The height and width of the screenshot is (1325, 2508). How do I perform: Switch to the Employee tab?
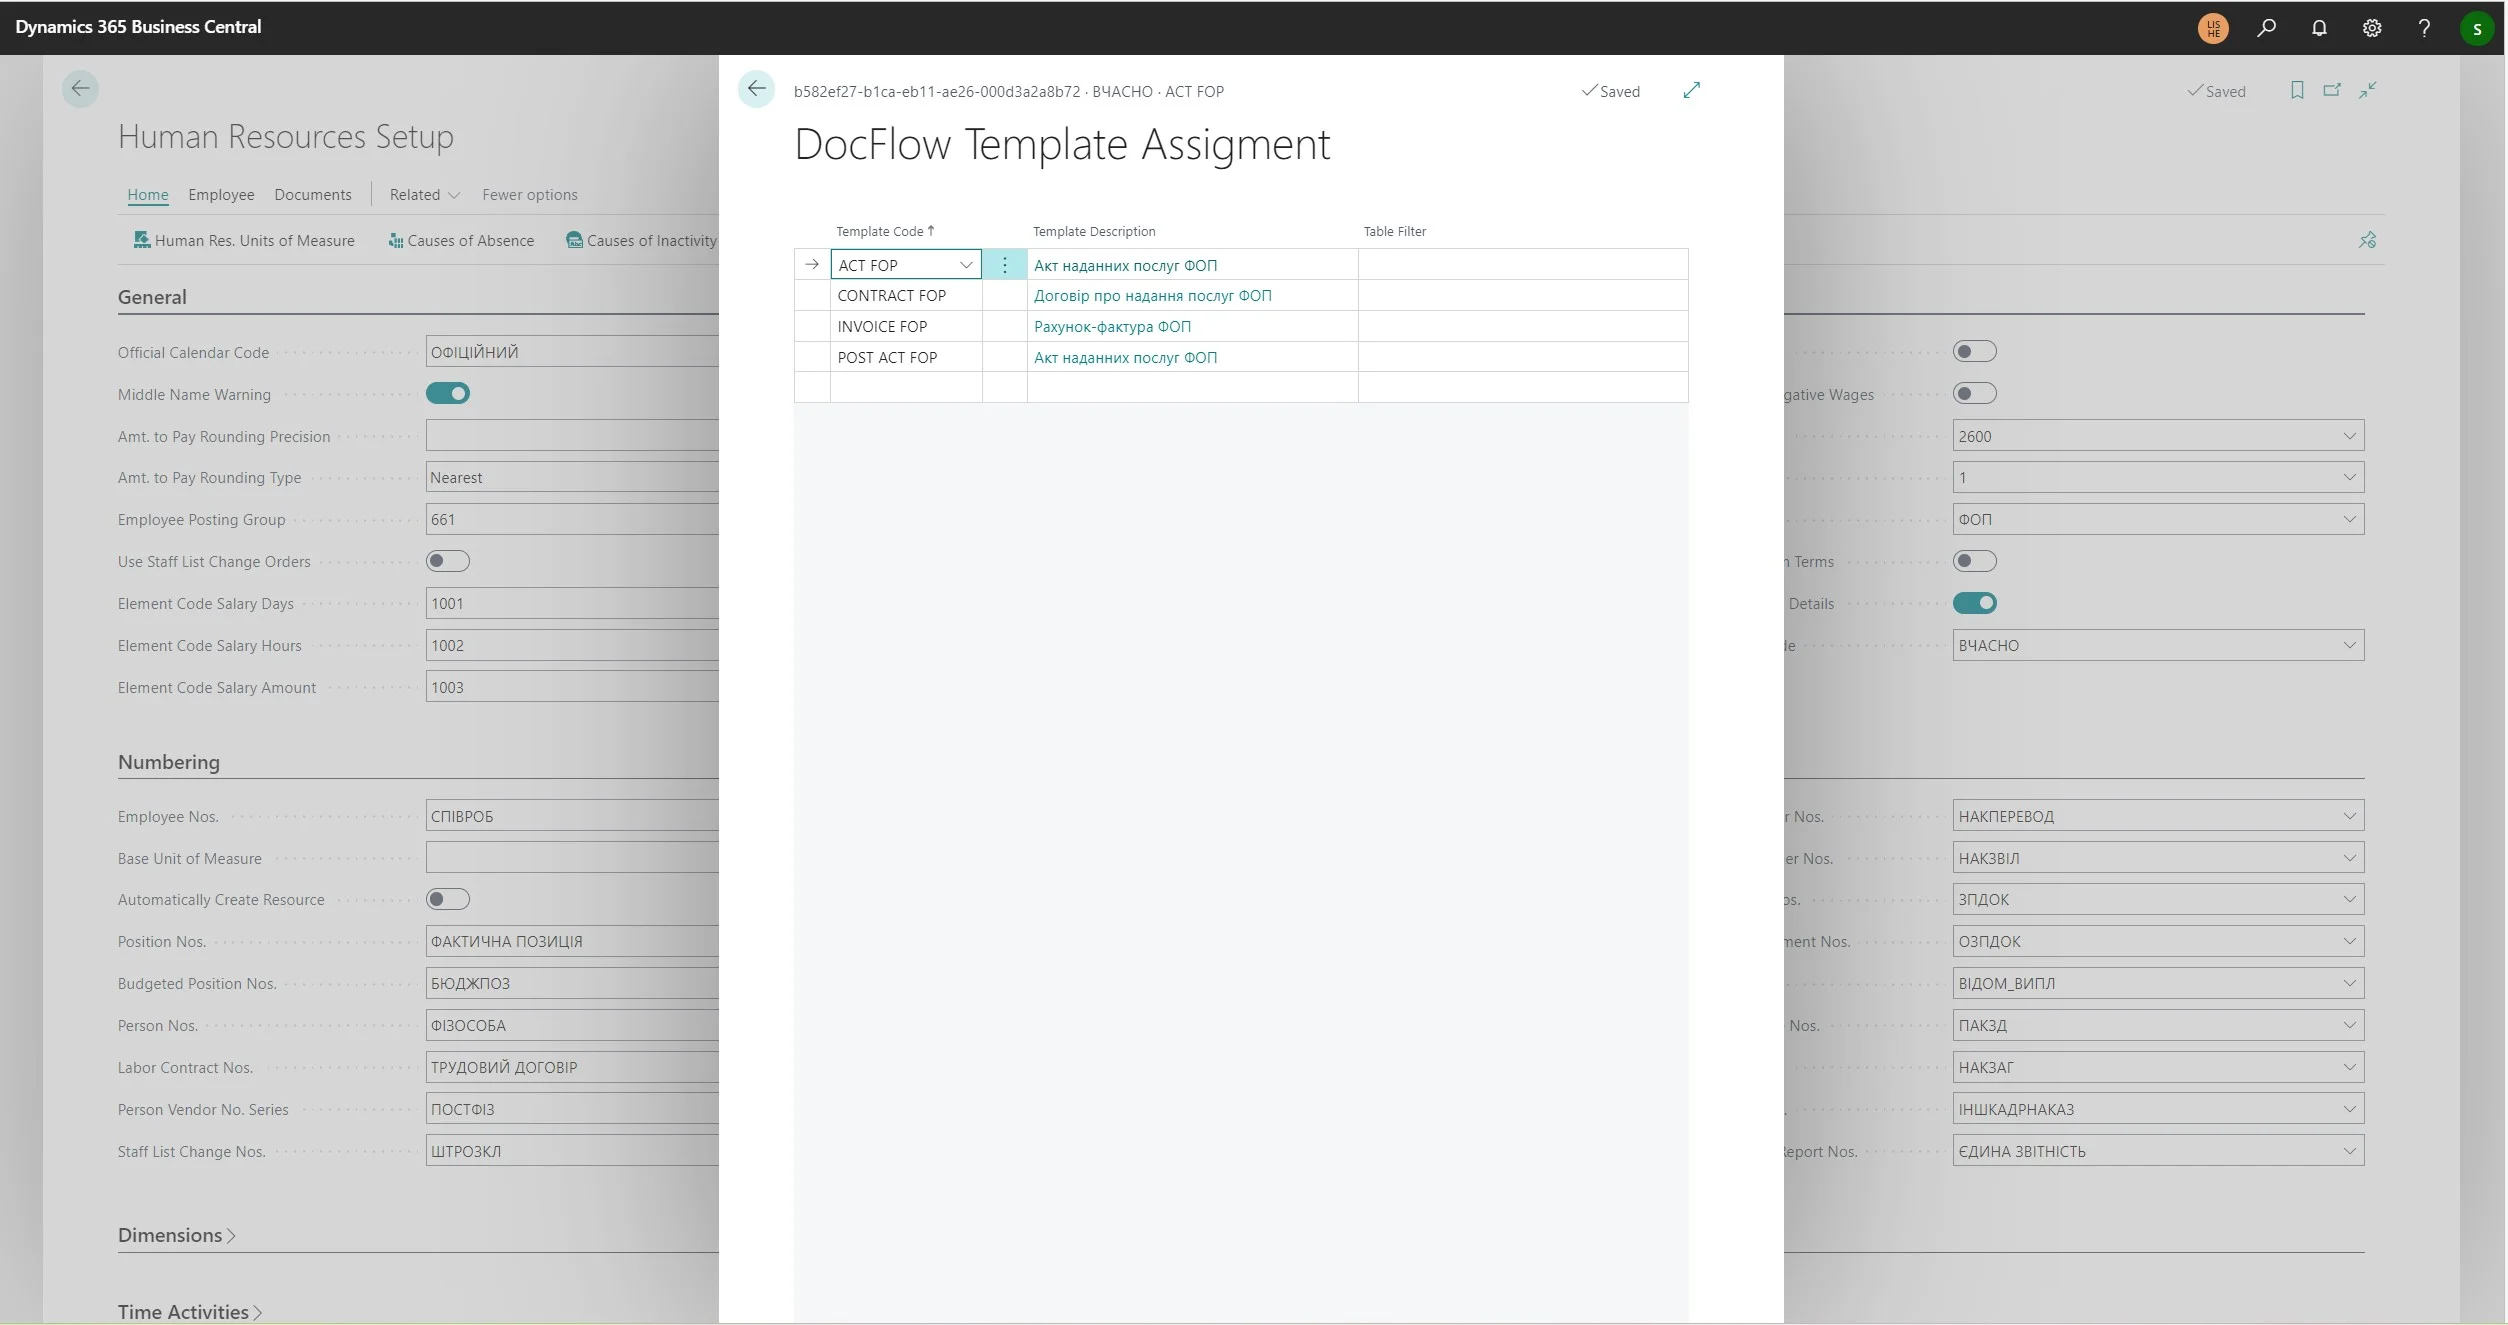point(221,195)
